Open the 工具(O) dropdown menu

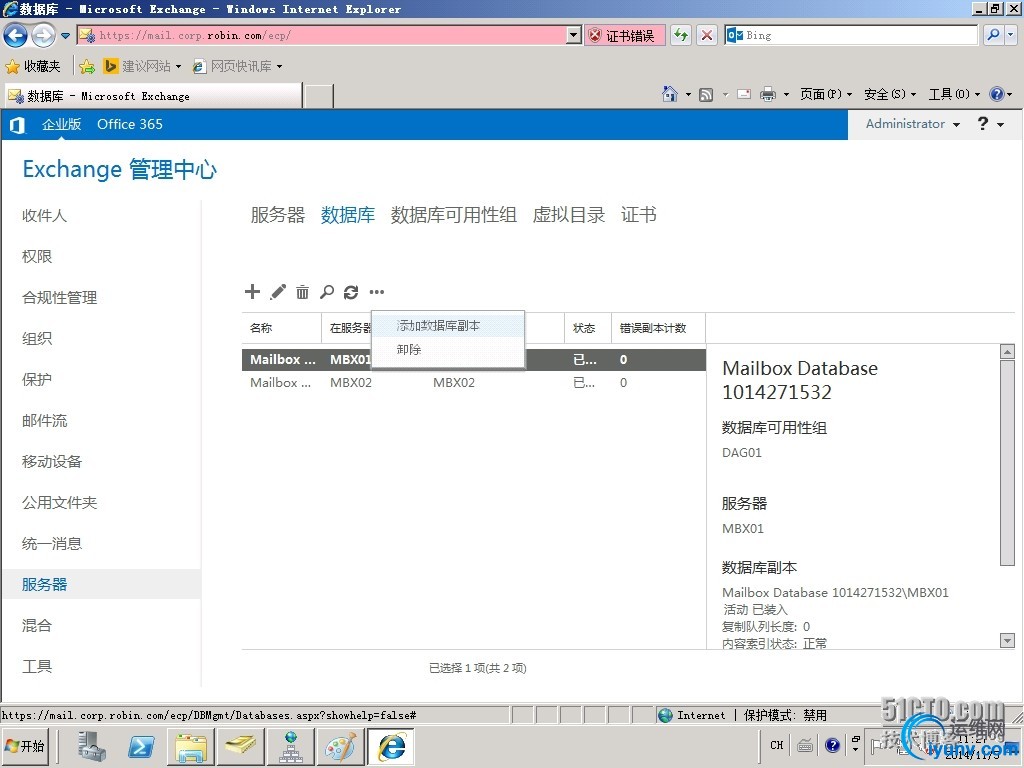pos(954,95)
